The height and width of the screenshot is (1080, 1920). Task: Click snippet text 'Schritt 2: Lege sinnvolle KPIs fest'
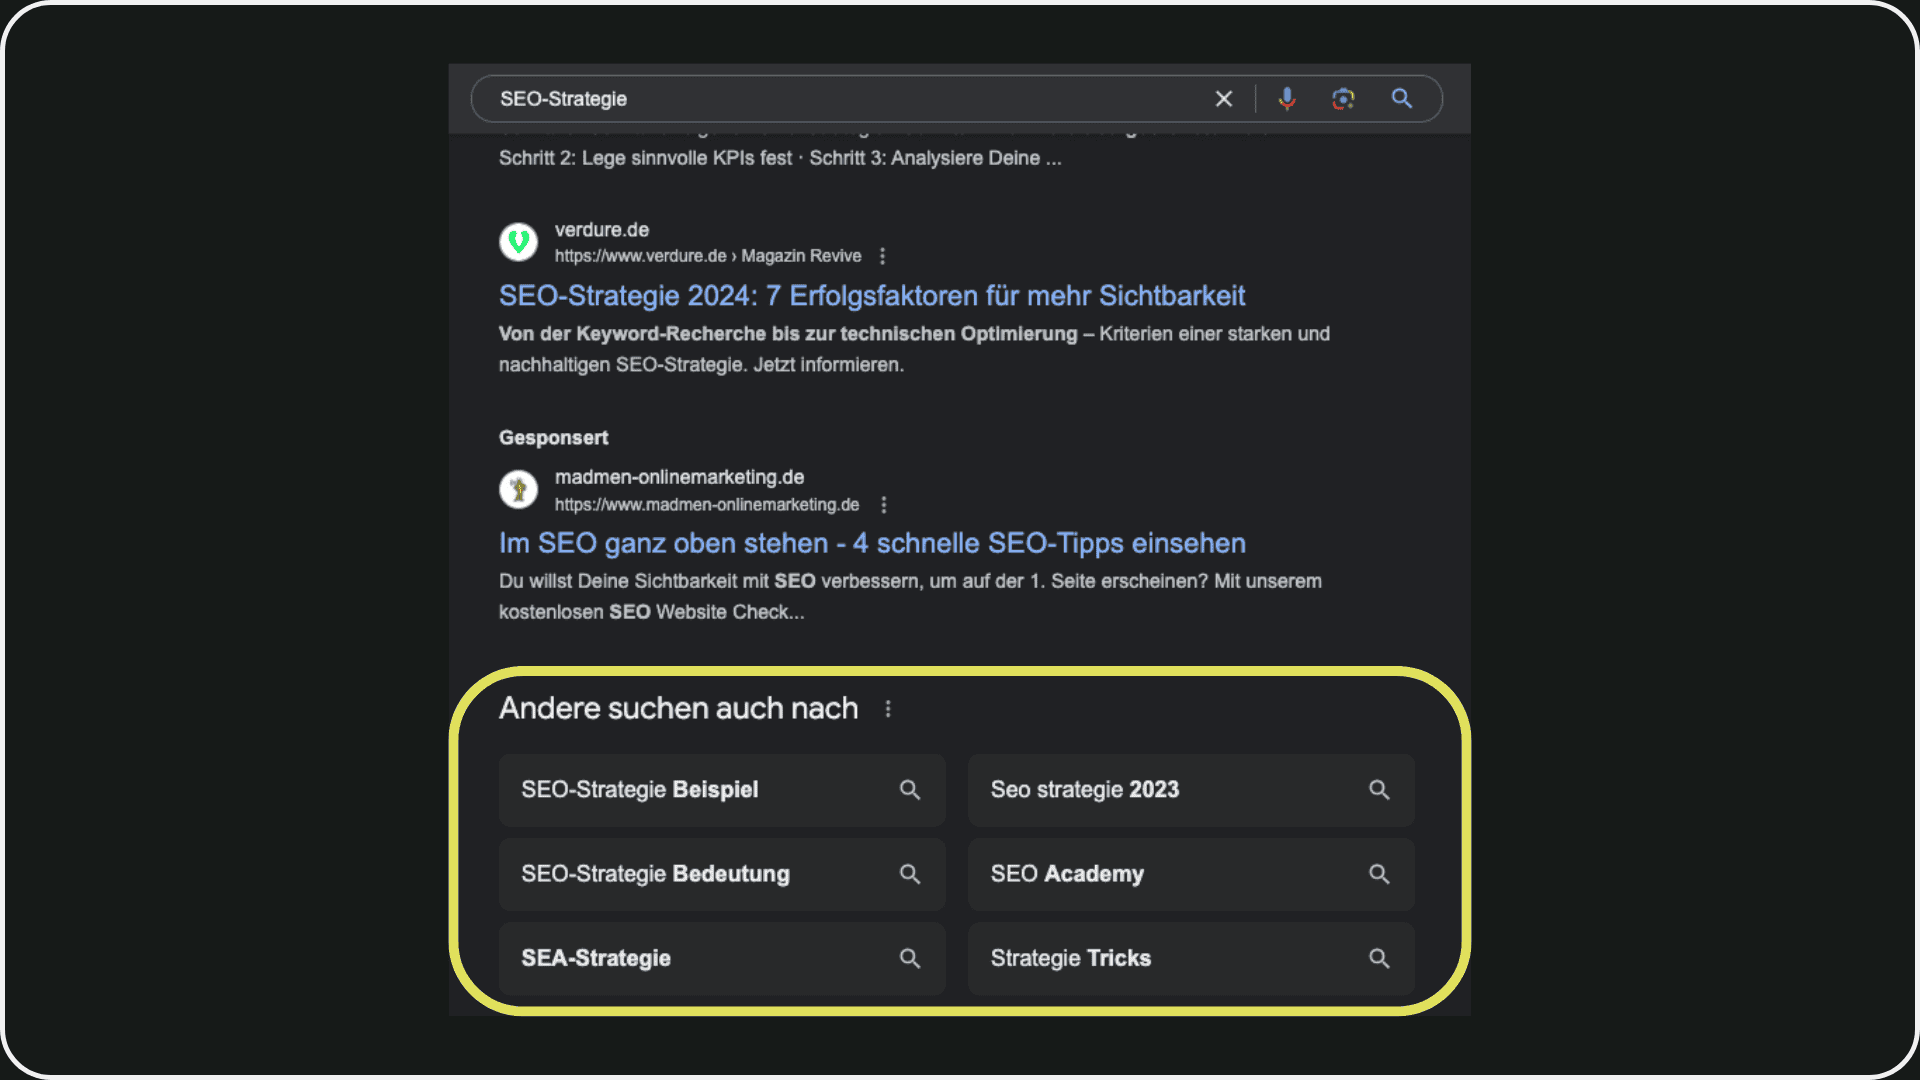[x=645, y=158]
